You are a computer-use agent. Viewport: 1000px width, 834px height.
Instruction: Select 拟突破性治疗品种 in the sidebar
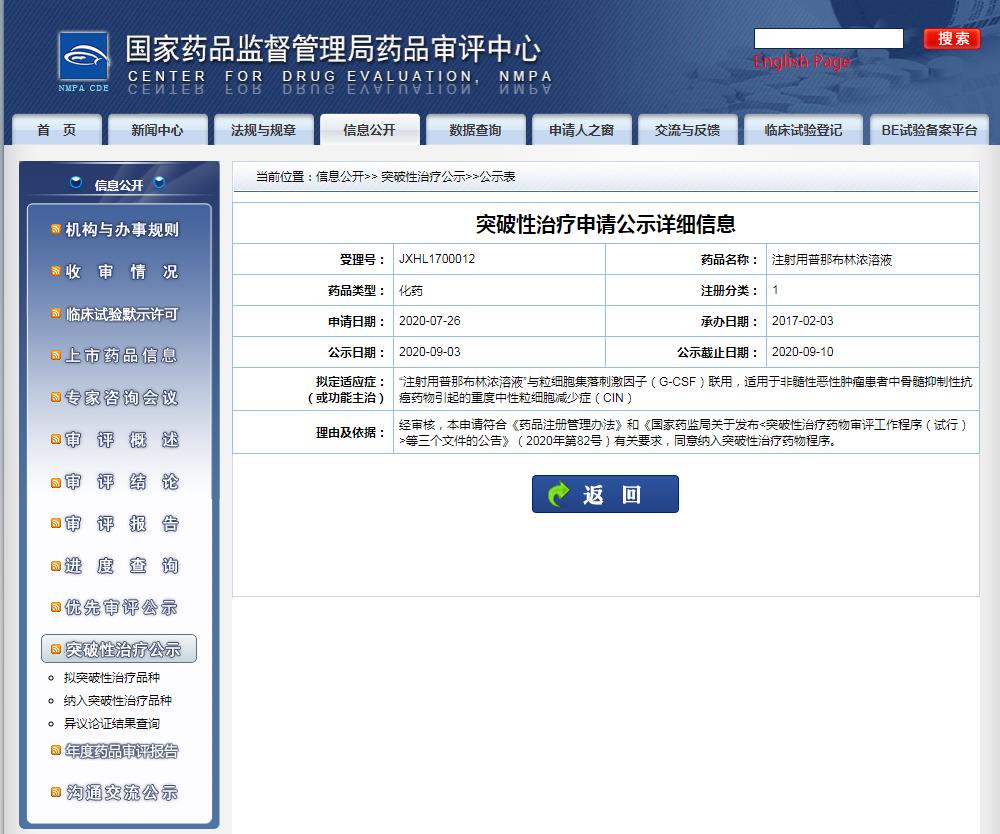(111, 678)
